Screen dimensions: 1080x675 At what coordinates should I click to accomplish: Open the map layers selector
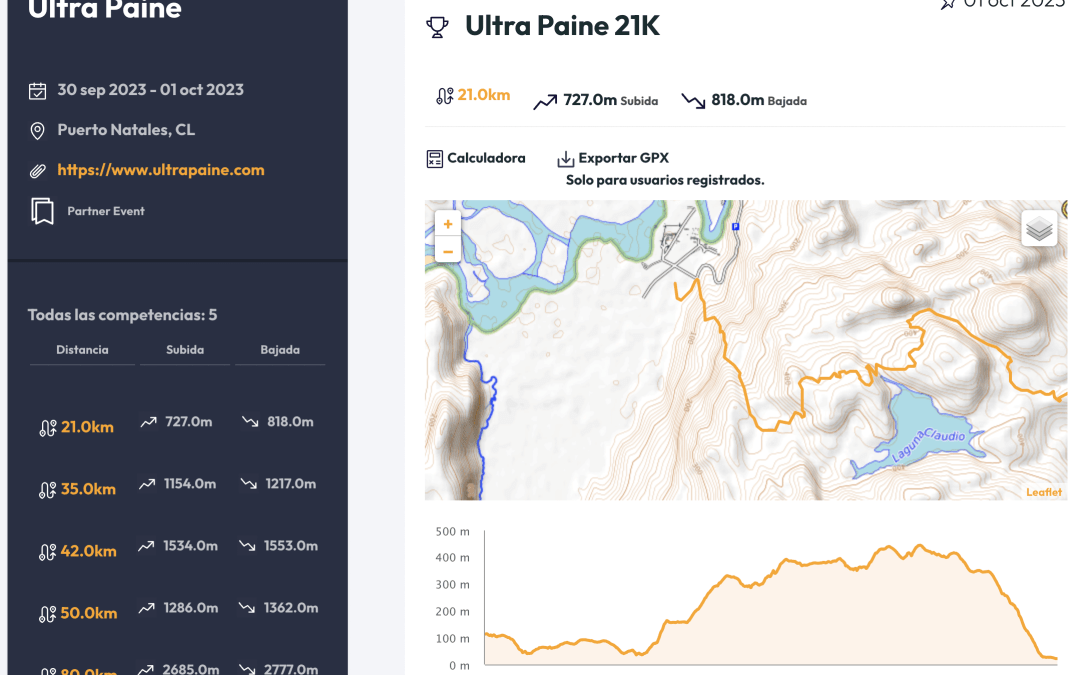pos(1039,229)
